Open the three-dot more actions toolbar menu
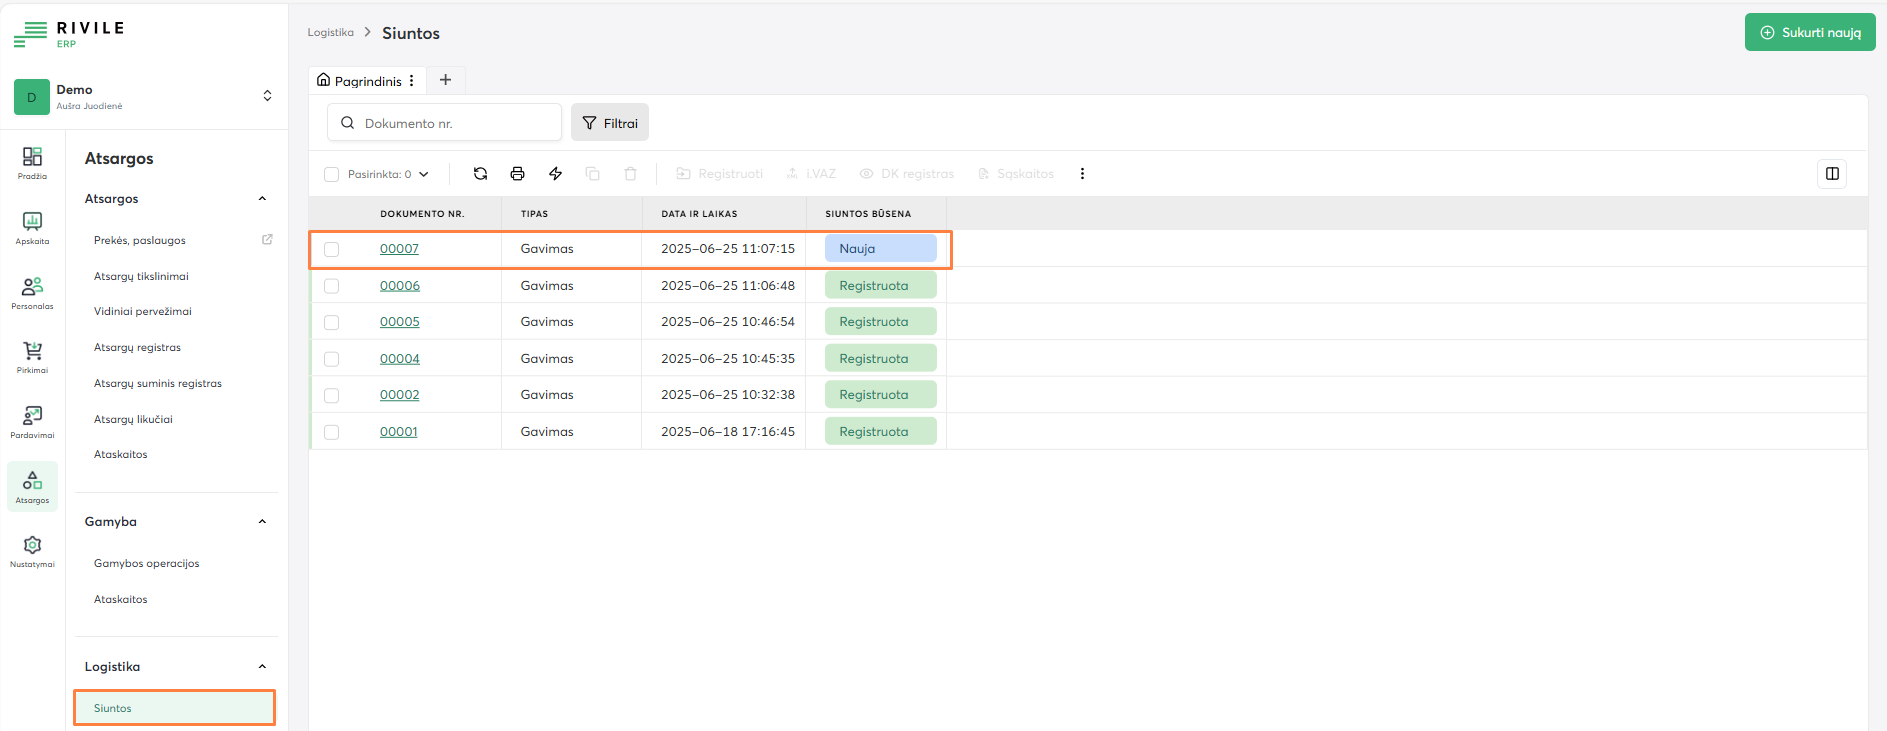Screen dimensions: 1887x731 pyautogui.click(x=1082, y=174)
